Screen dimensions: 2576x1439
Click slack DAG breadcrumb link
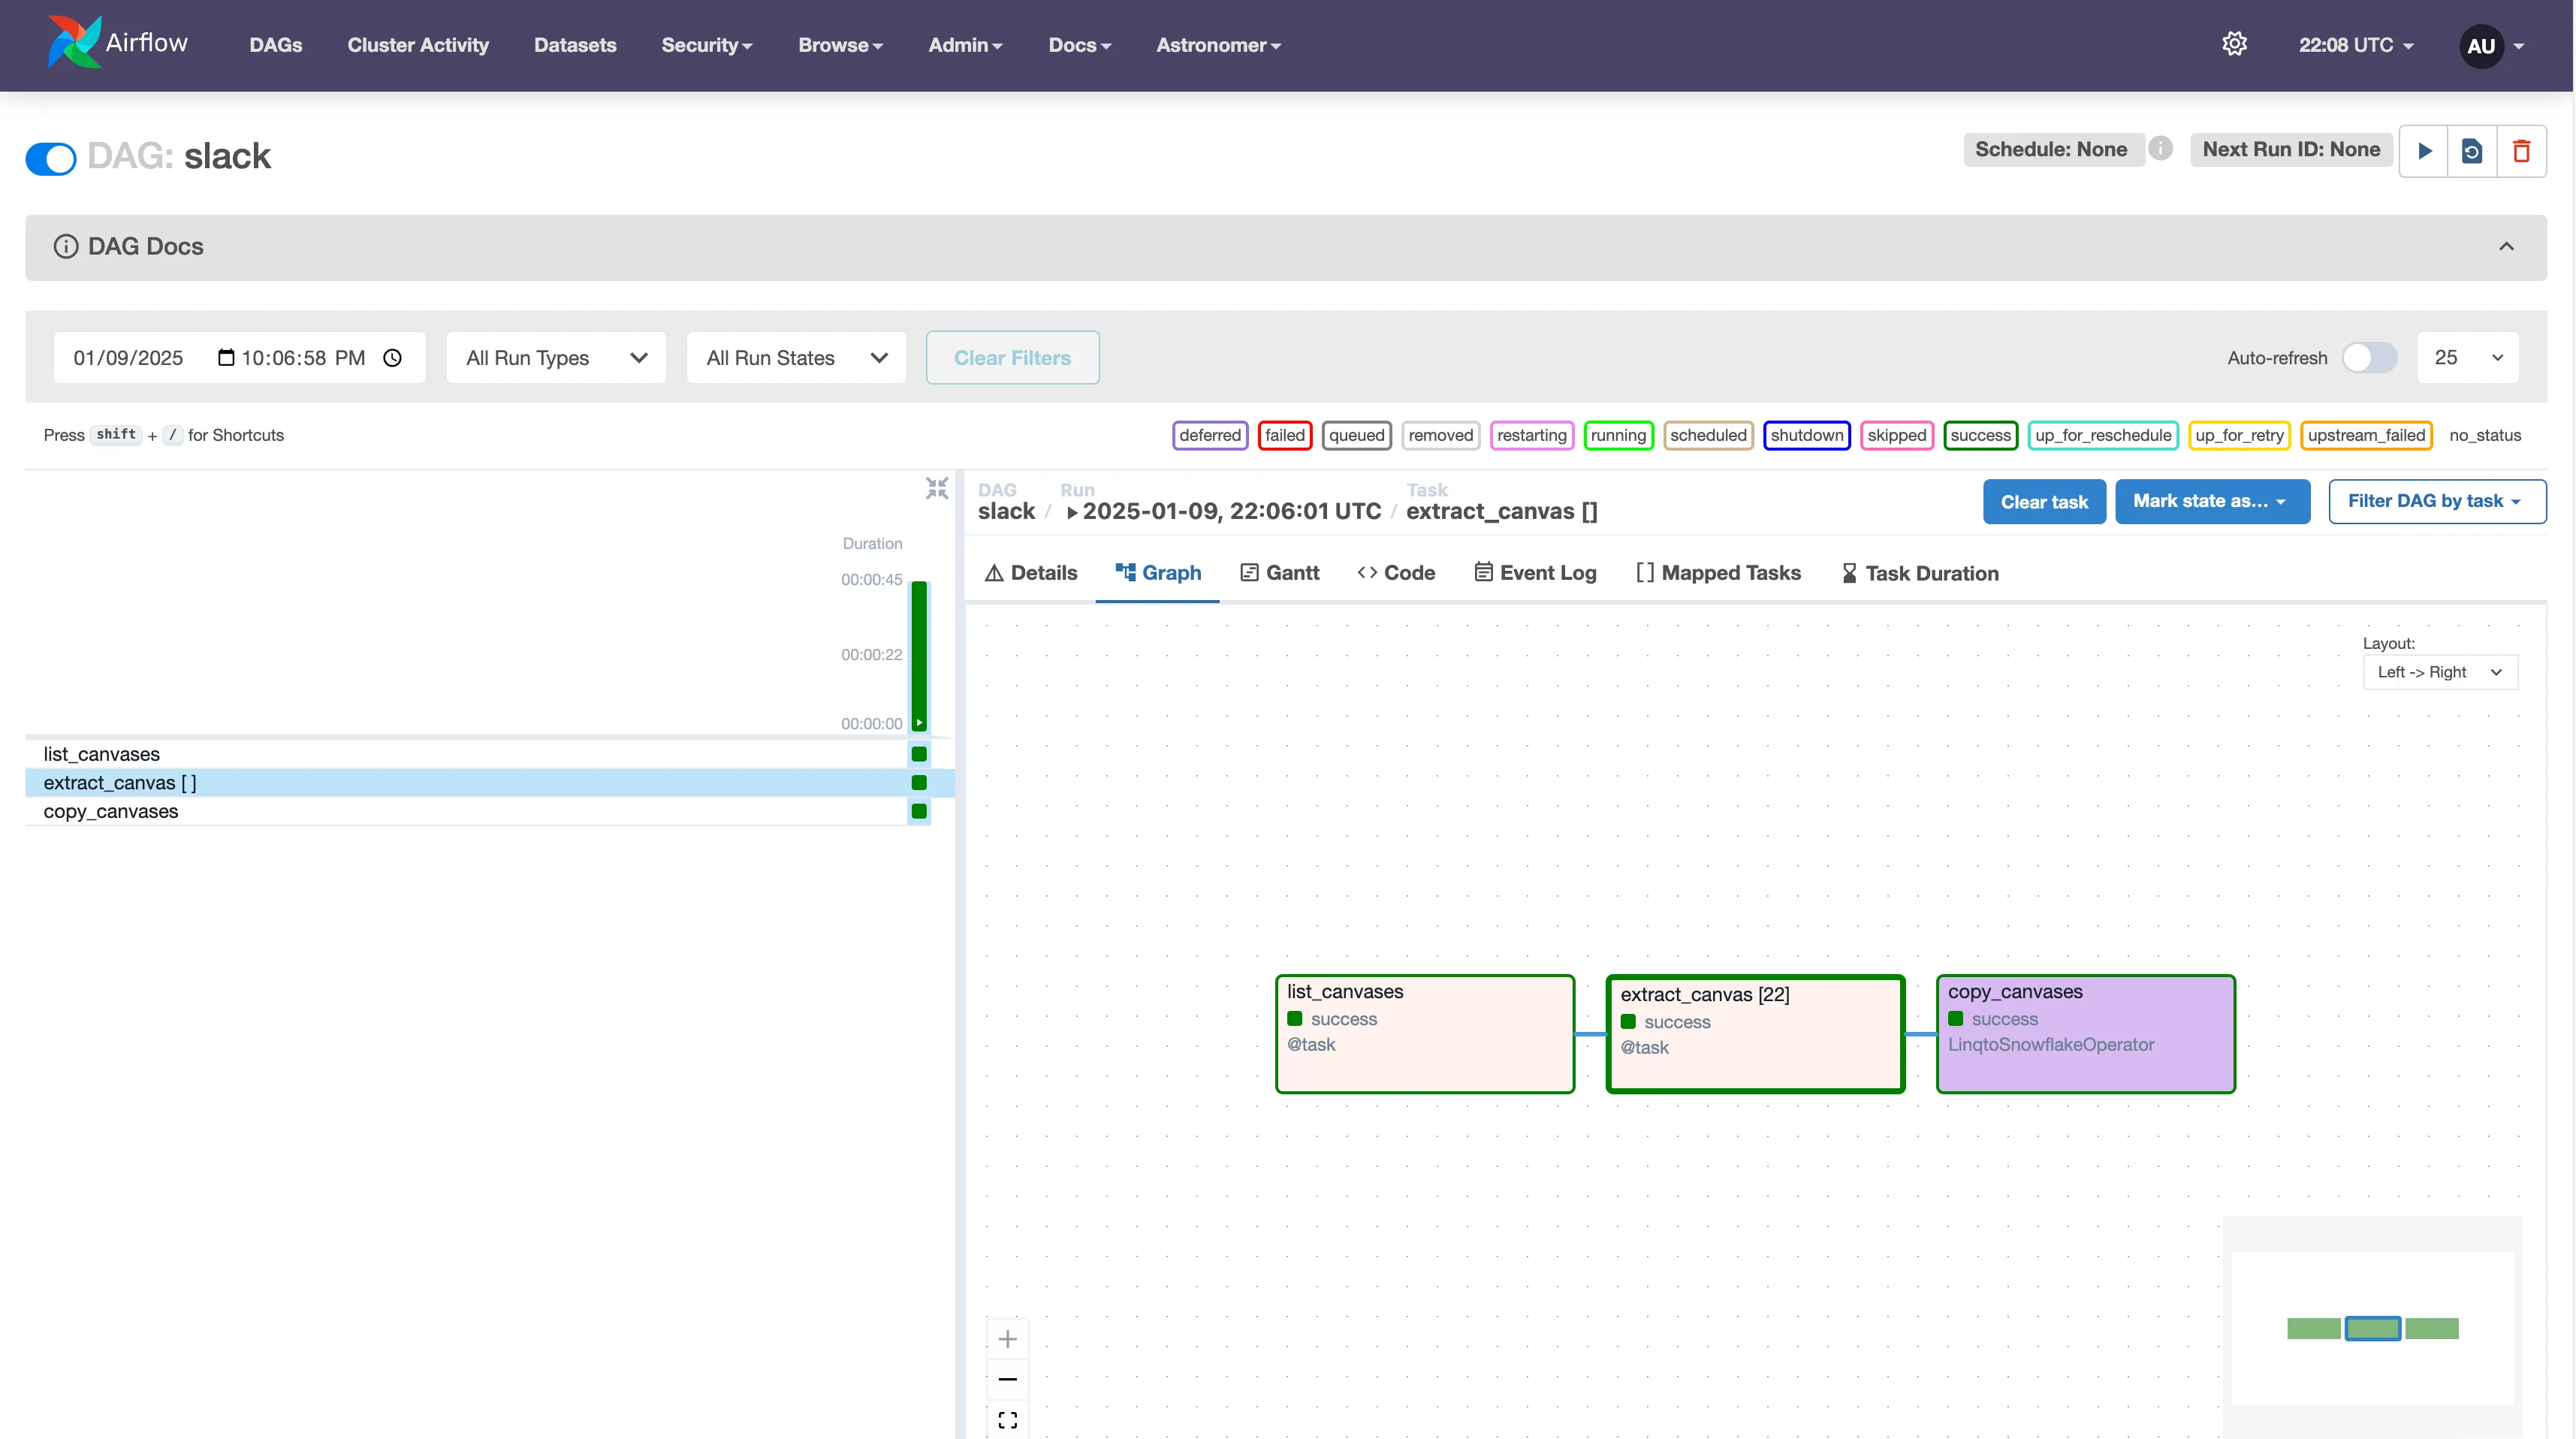[x=1006, y=511]
